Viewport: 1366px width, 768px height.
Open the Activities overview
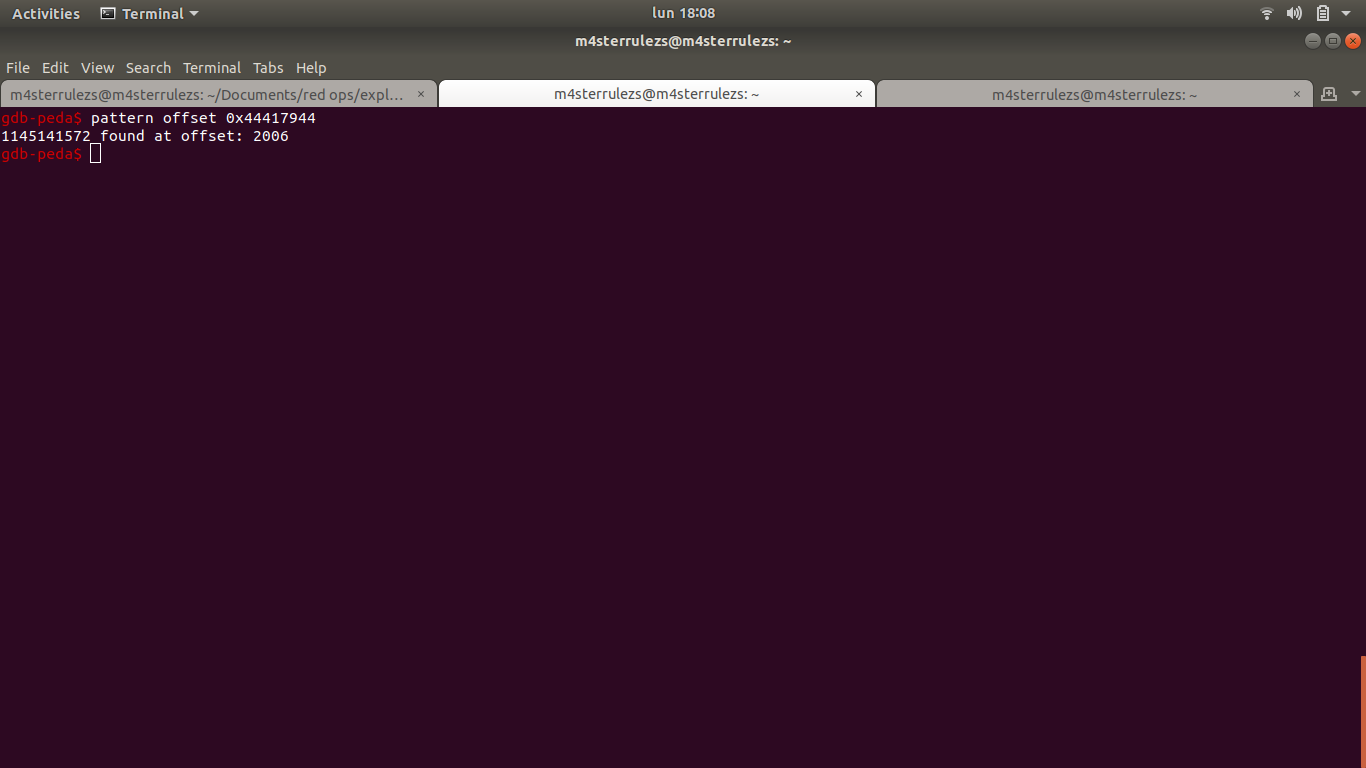pyautogui.click(x=46, y=14)
